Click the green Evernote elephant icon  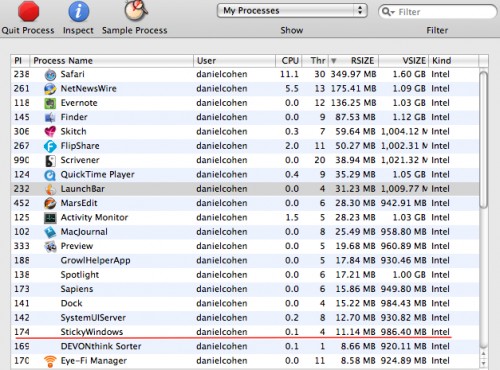[50, 103]
